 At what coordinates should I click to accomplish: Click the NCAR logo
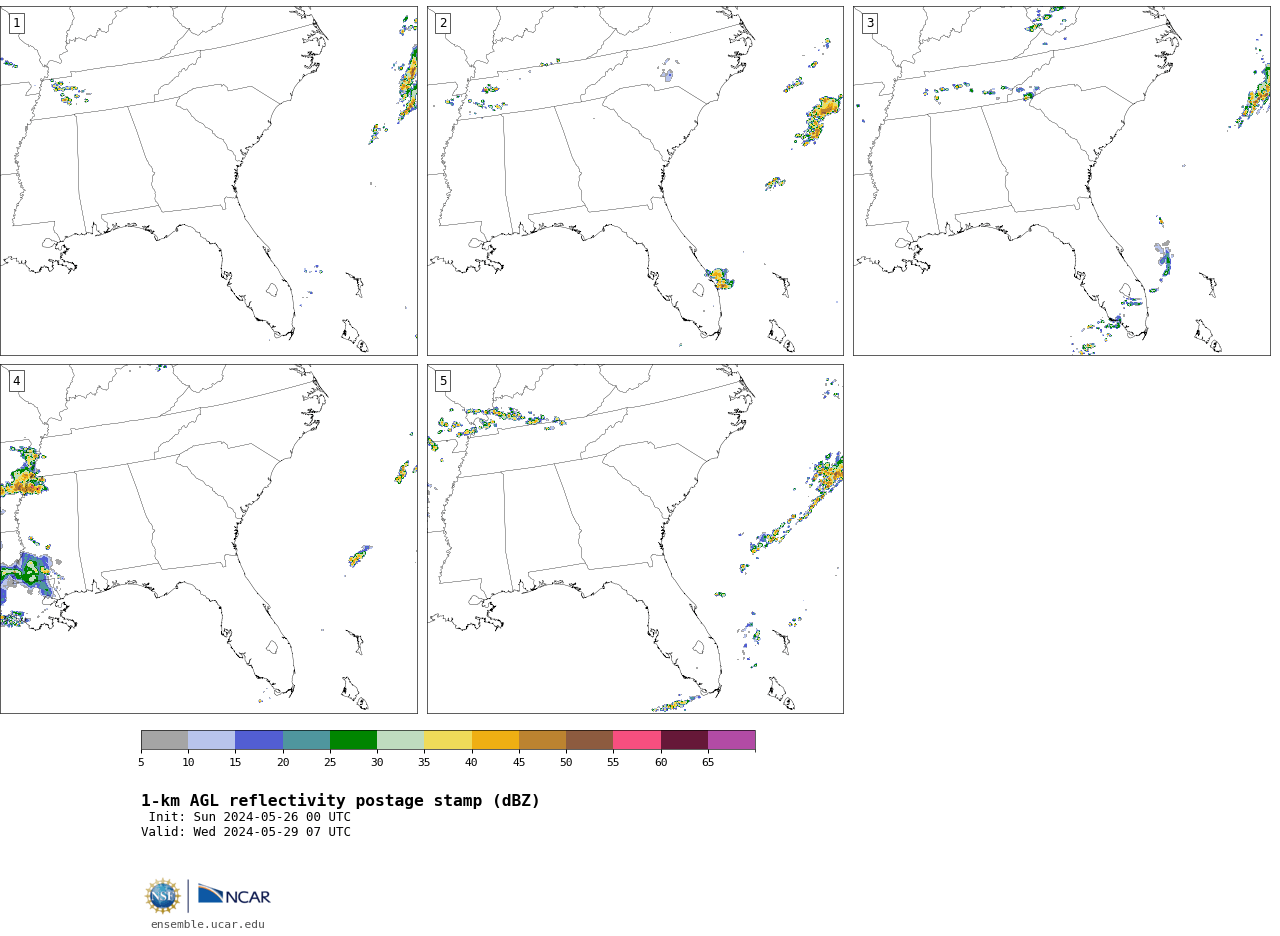234,895
